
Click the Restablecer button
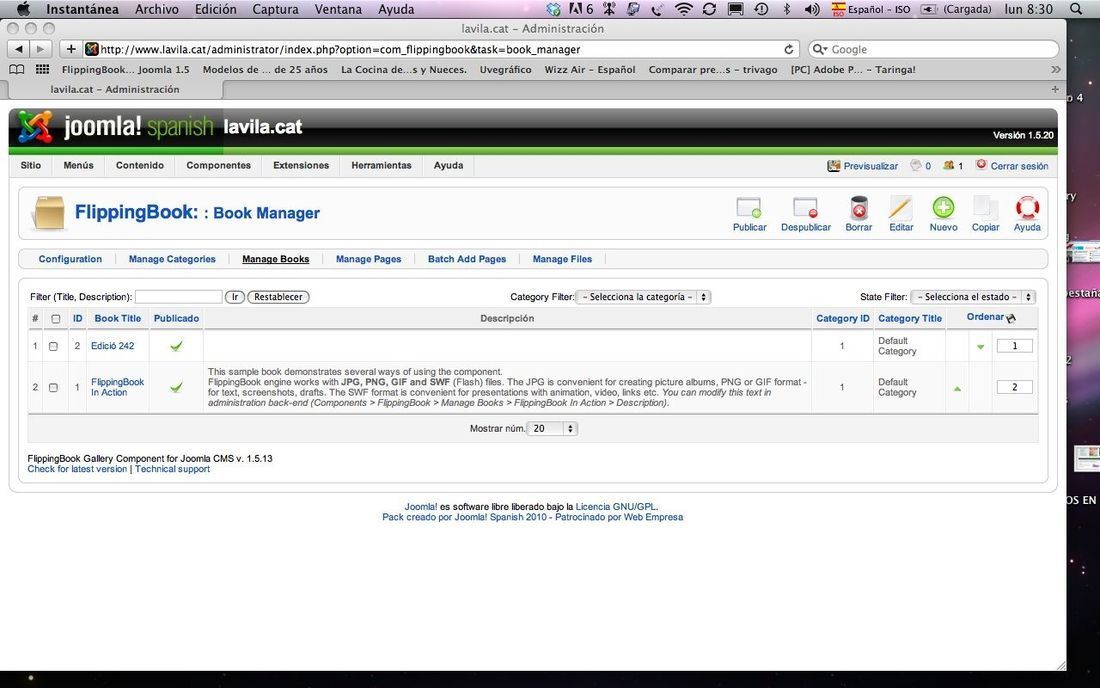pyautogui.click(x=278, y=297)
